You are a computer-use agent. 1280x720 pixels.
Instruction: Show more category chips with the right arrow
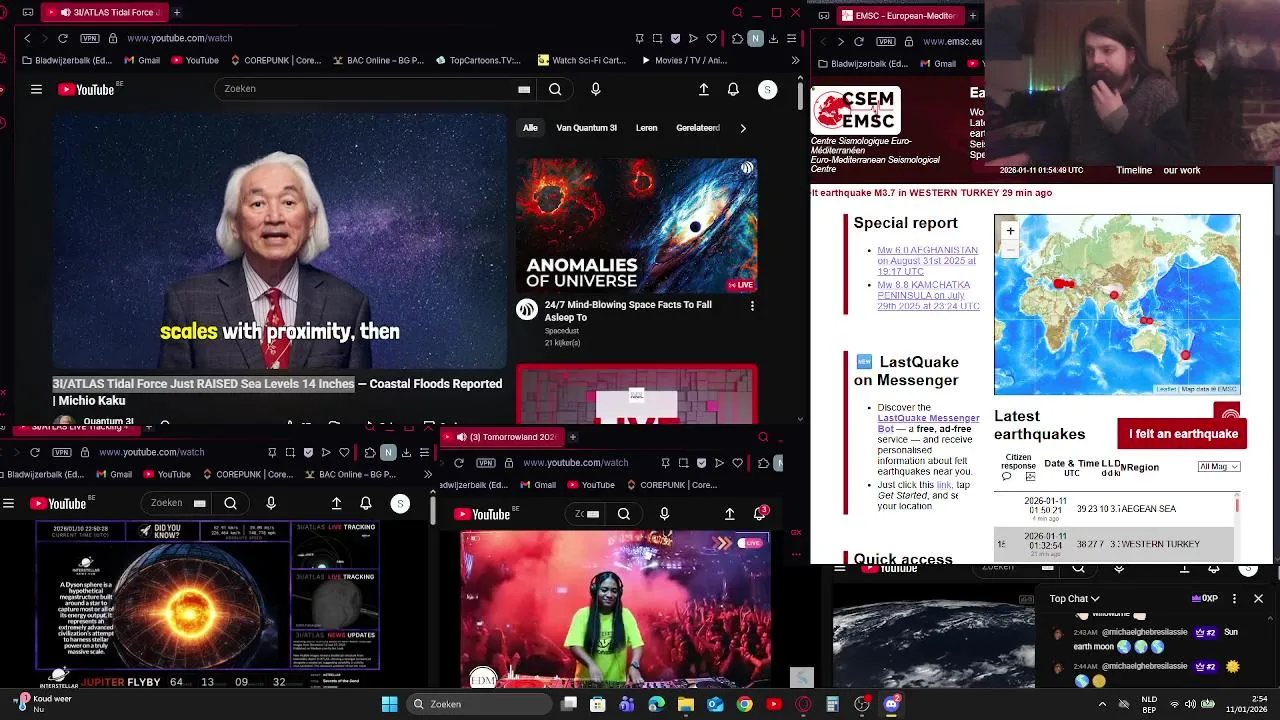tap(742, 128)
